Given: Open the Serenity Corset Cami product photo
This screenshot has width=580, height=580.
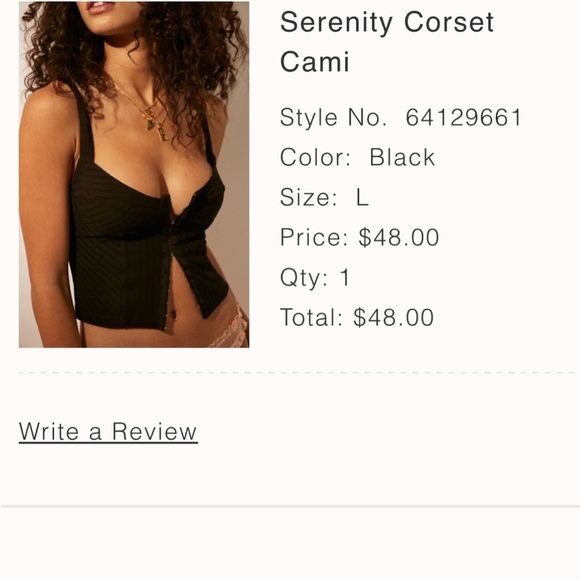Looking at the screenshot, I should 134,174.
